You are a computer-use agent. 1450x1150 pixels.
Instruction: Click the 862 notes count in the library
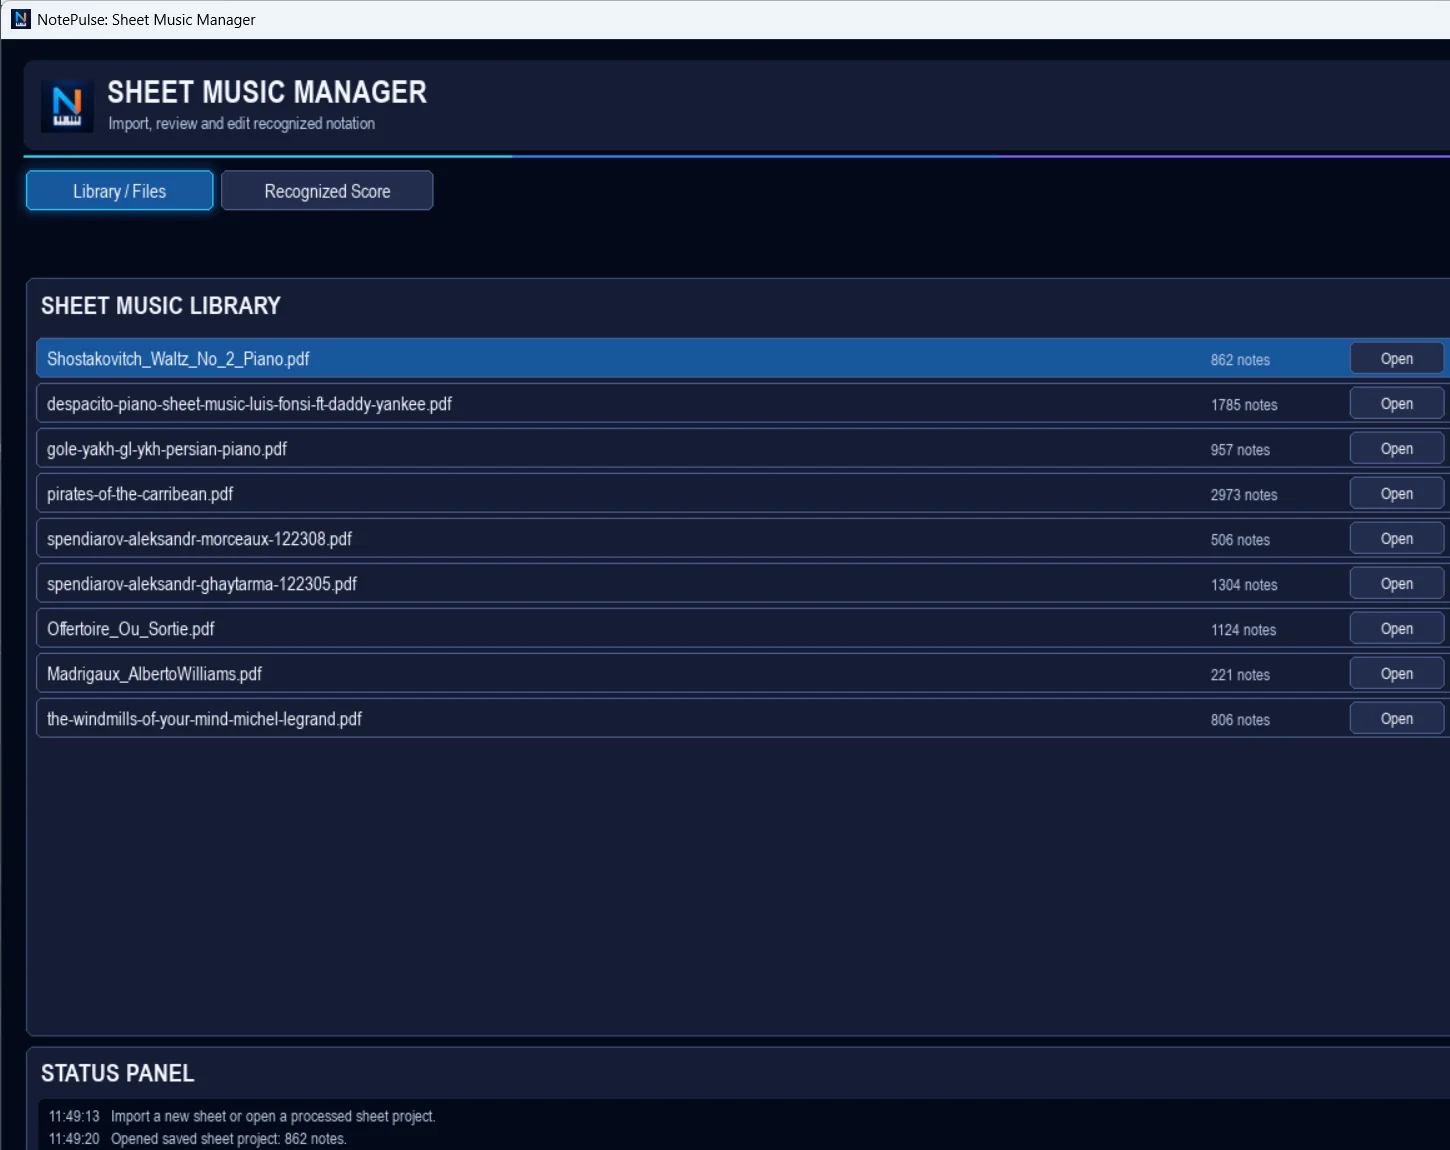pyautogui.click(x=1240, y=360)
